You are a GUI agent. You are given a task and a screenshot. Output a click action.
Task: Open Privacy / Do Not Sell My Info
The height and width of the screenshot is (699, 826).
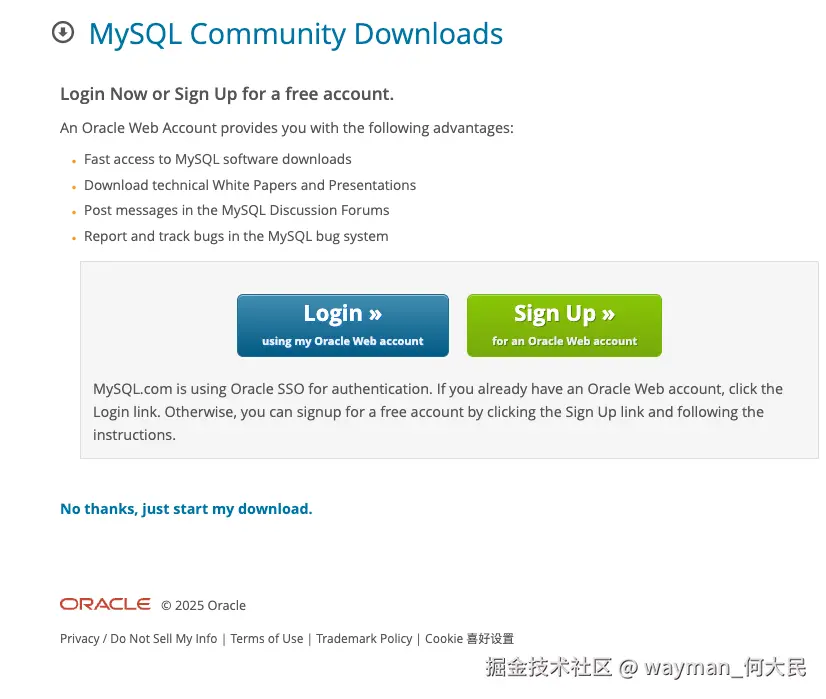click(x=139, y=638)
